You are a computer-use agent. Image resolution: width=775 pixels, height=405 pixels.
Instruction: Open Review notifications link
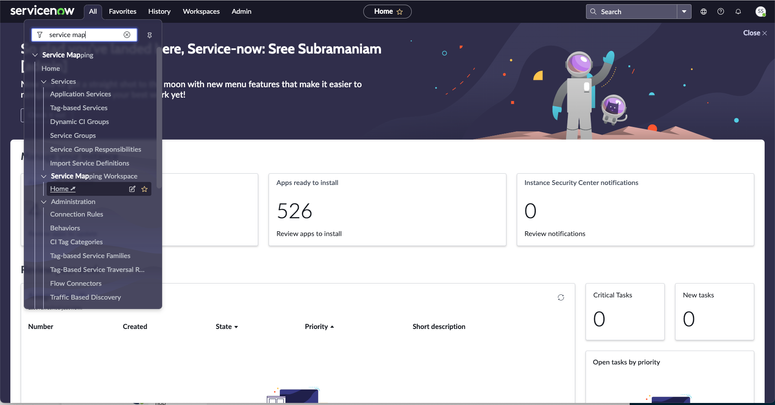pyautogui.click(x=555, y=233)
